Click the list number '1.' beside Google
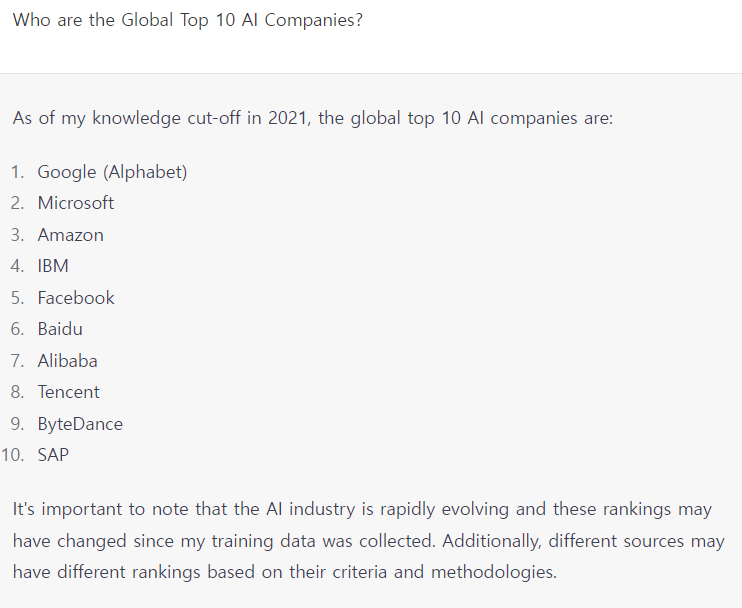The image size is (742, 608). click(18, 172)
